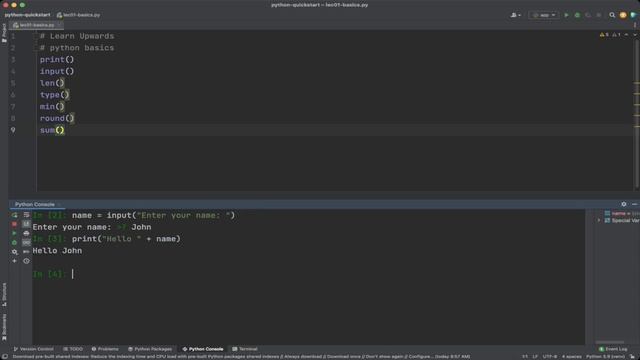Click the tool windows toggle icon in the status bar corner
The height and width of the screenshot is (360, 640).
click(x=4, y=357)
